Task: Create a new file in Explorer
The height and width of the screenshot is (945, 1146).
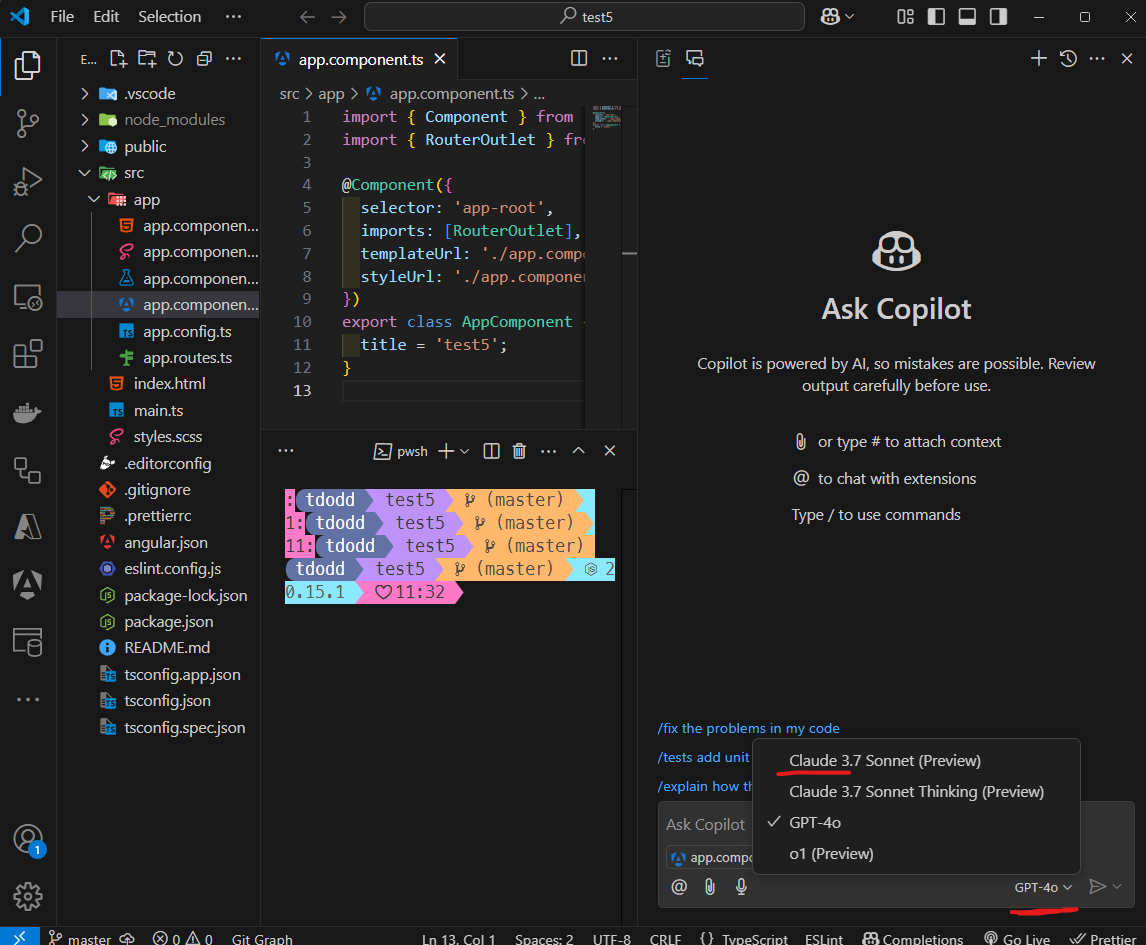Action: [118, 58]
